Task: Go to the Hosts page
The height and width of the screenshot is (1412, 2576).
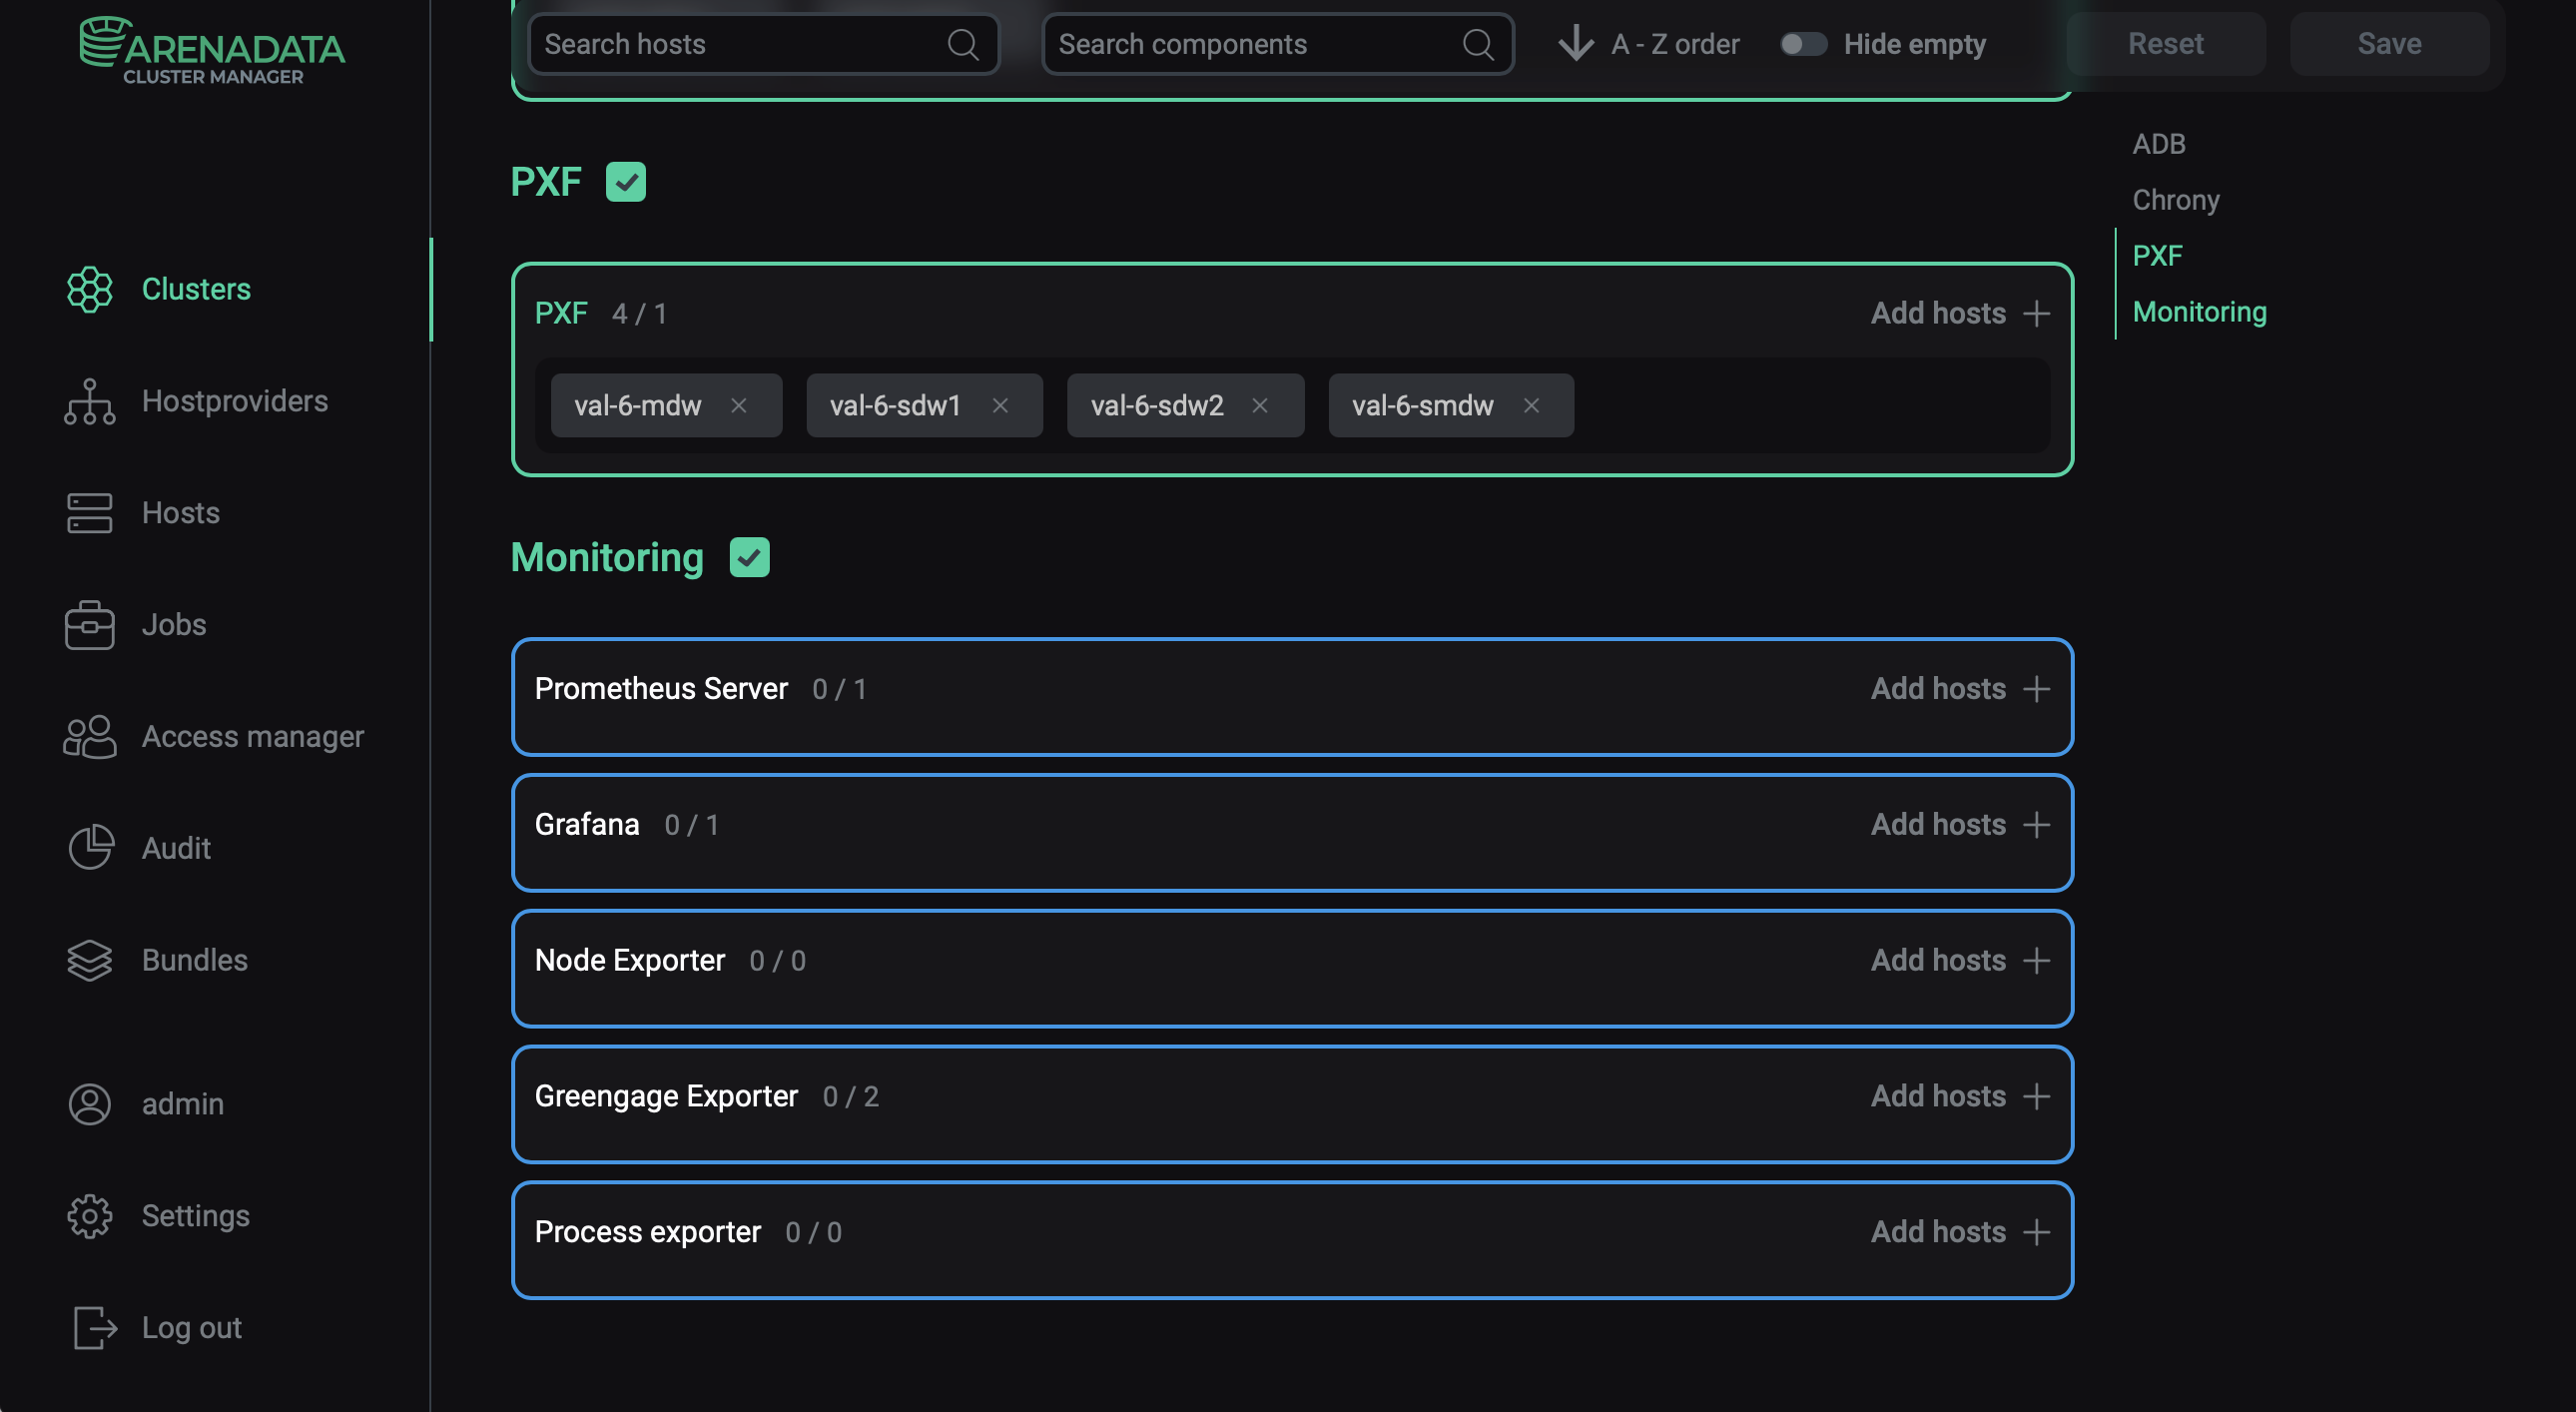Action: point(180,513)
